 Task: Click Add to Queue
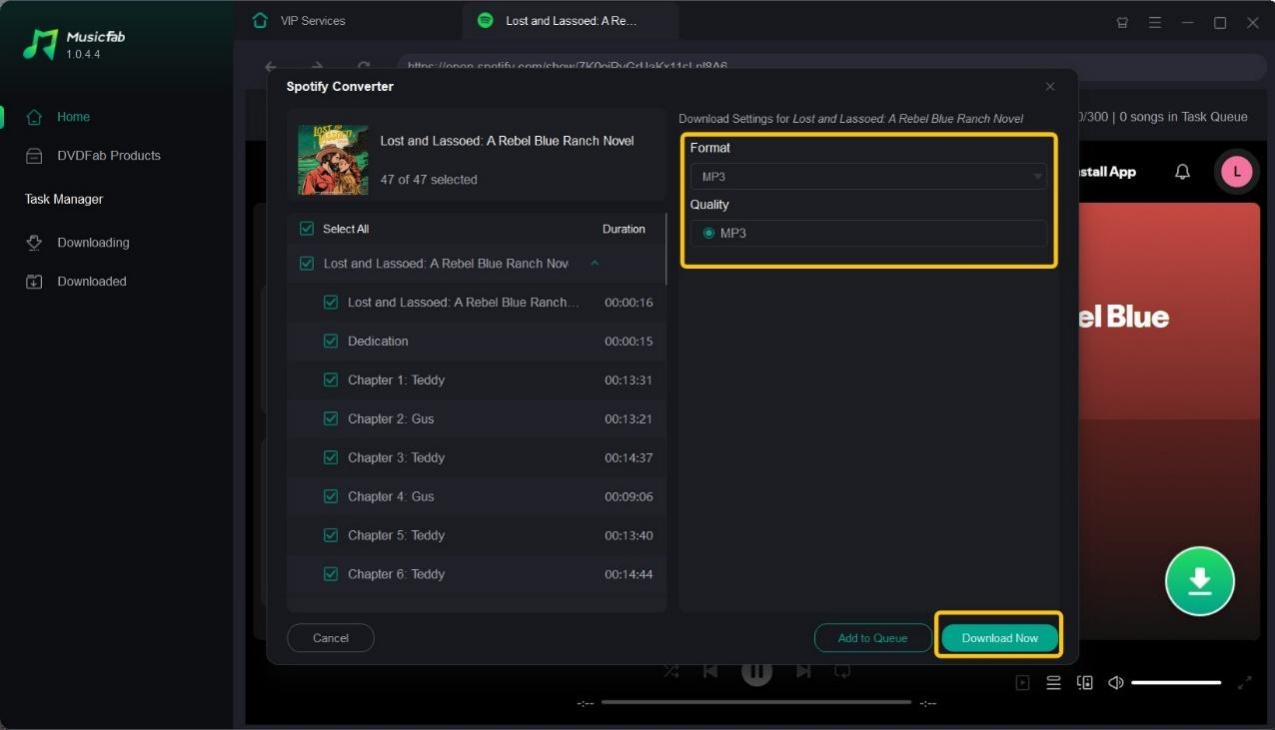(873, 638)
